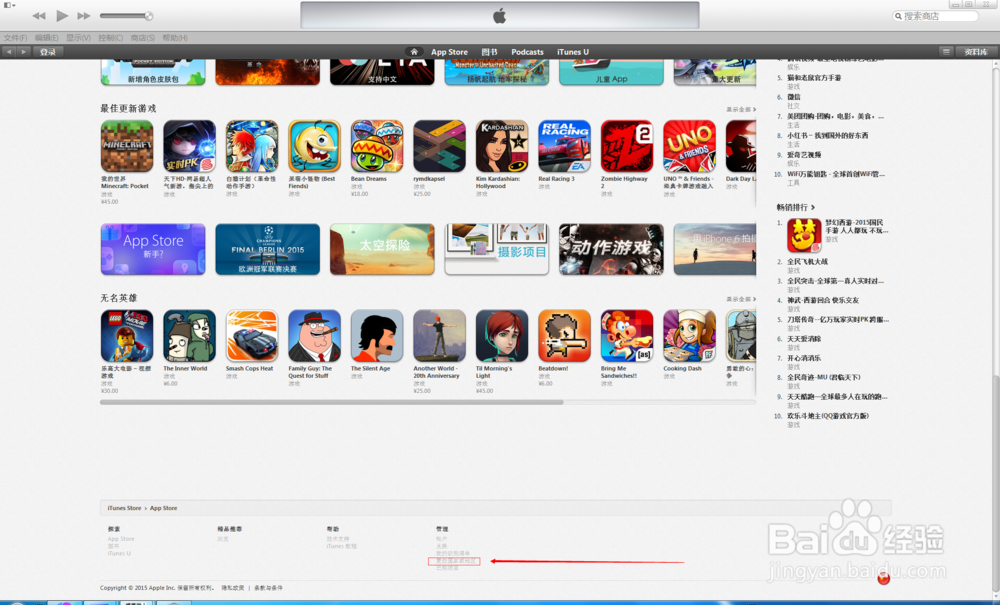Open the Best Fiends app icon

point(314,146)
